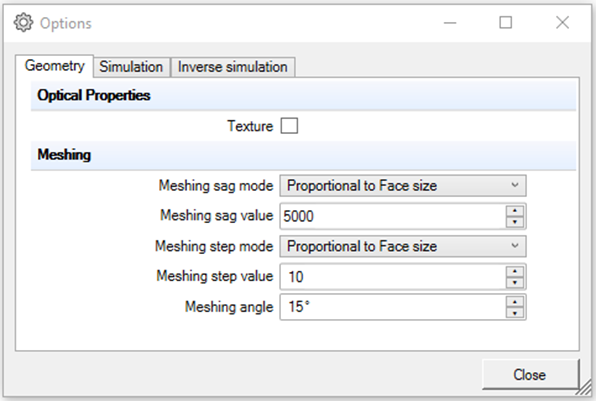Viewport: 596px width, 401px height.
Task: Click the Close button
Action: [530, 375]
